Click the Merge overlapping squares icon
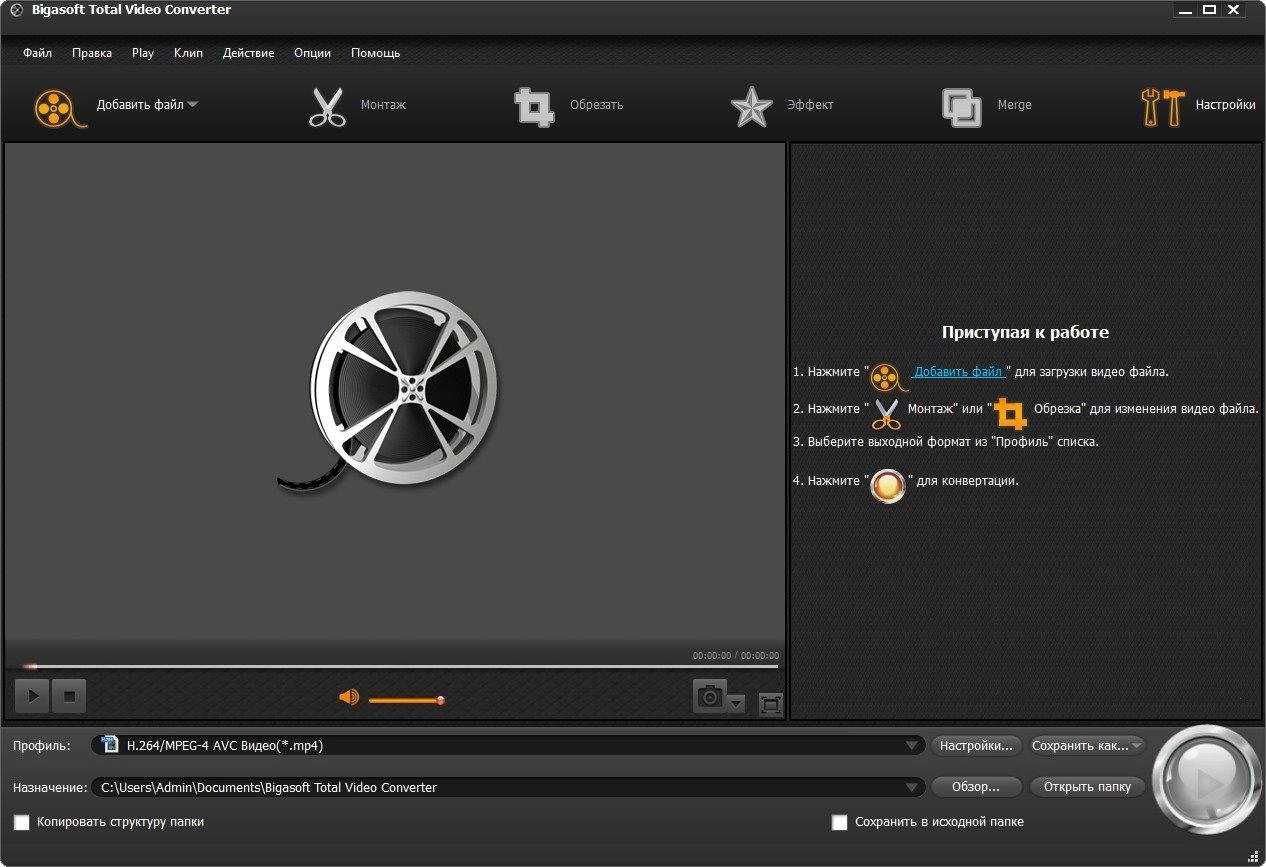Screen dimensions: 1266x867 961,107
